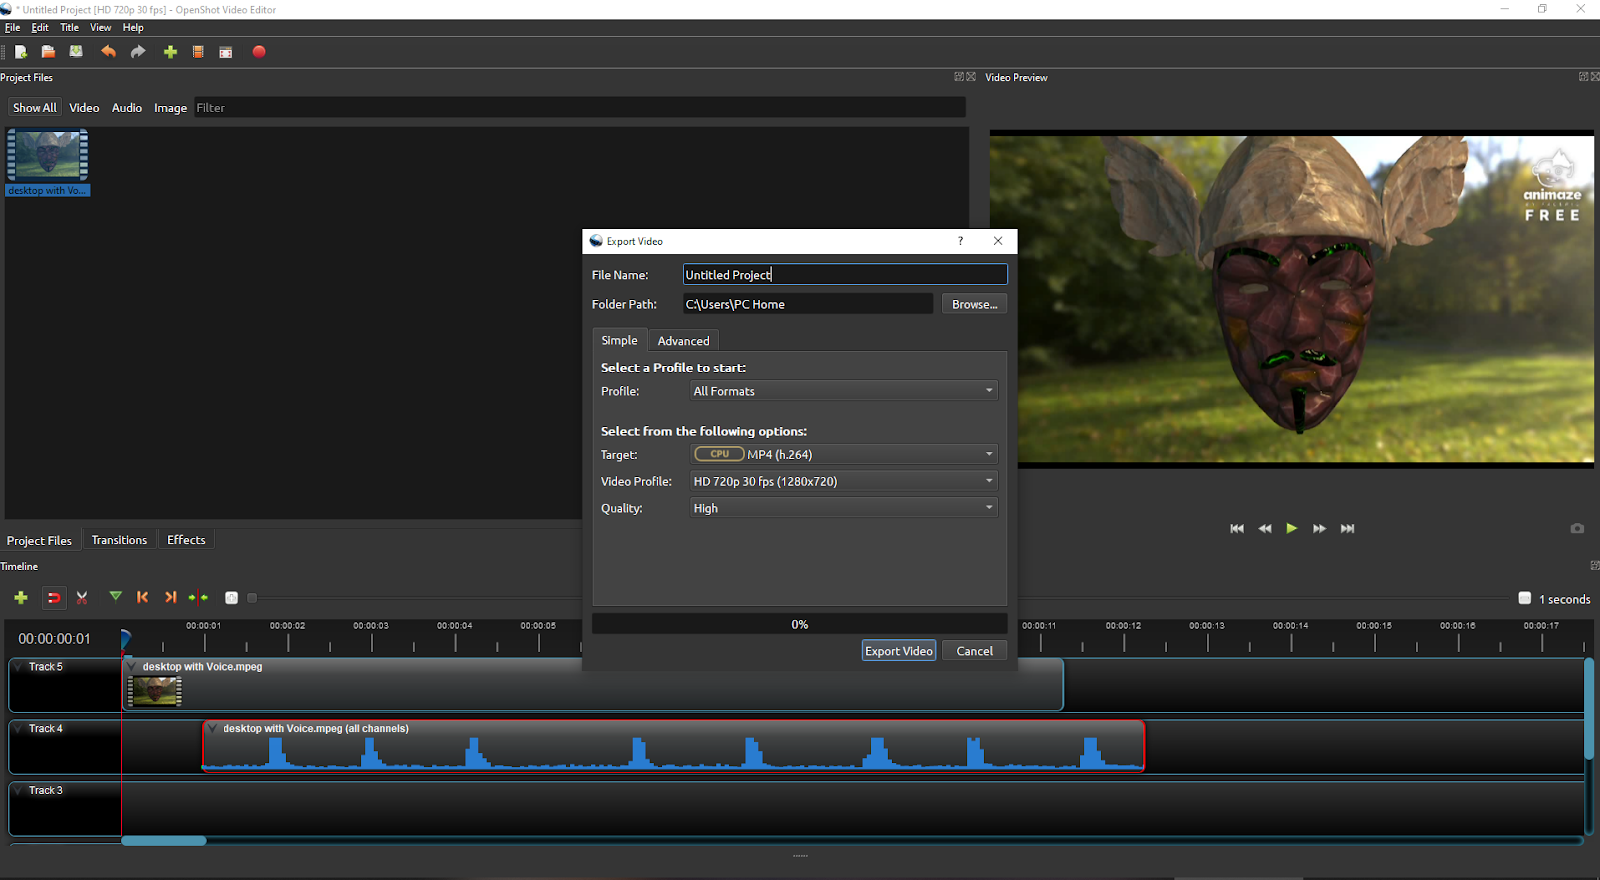The height and width of the screenshot is (880, 1600).
Task: Expand the Track 4 menu arrow
Action: coord(19,728)
